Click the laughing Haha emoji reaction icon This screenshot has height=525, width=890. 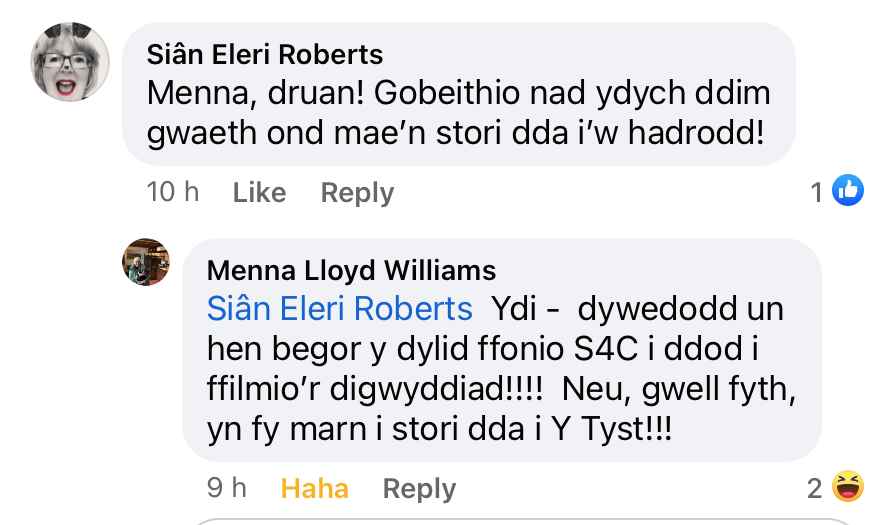848,486
